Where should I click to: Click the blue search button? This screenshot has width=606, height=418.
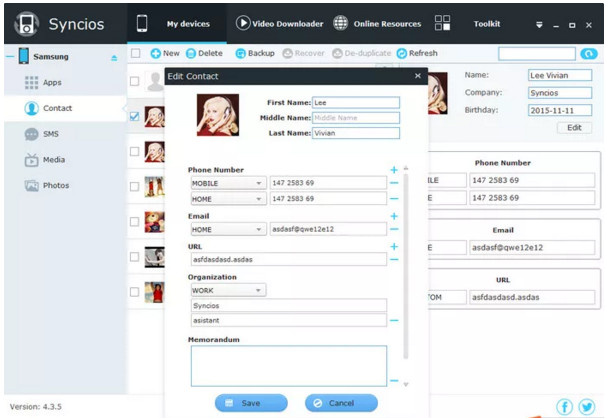(589, 54)
